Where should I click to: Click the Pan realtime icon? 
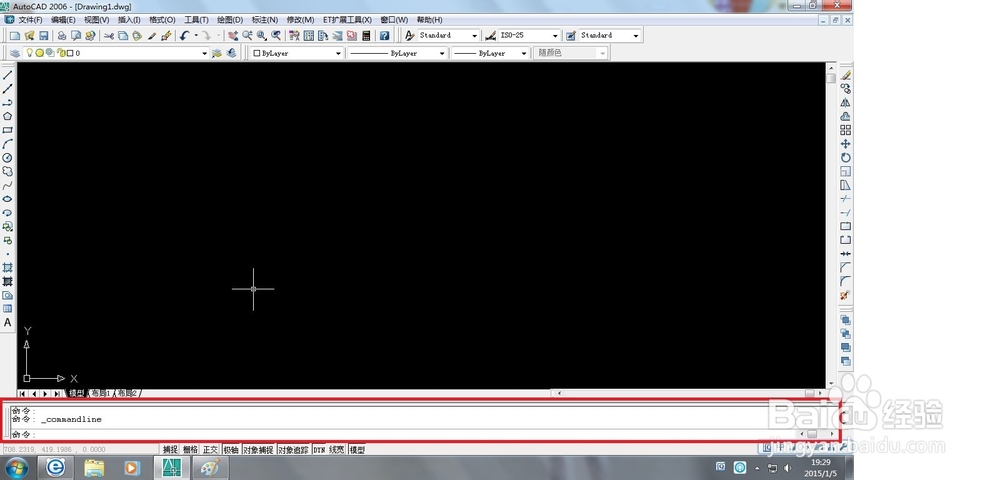click(x=233, y=36)
